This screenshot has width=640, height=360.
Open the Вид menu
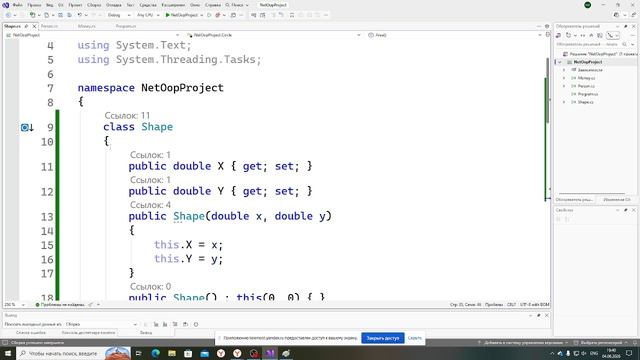pyautogui.click(x=49, y=5)
